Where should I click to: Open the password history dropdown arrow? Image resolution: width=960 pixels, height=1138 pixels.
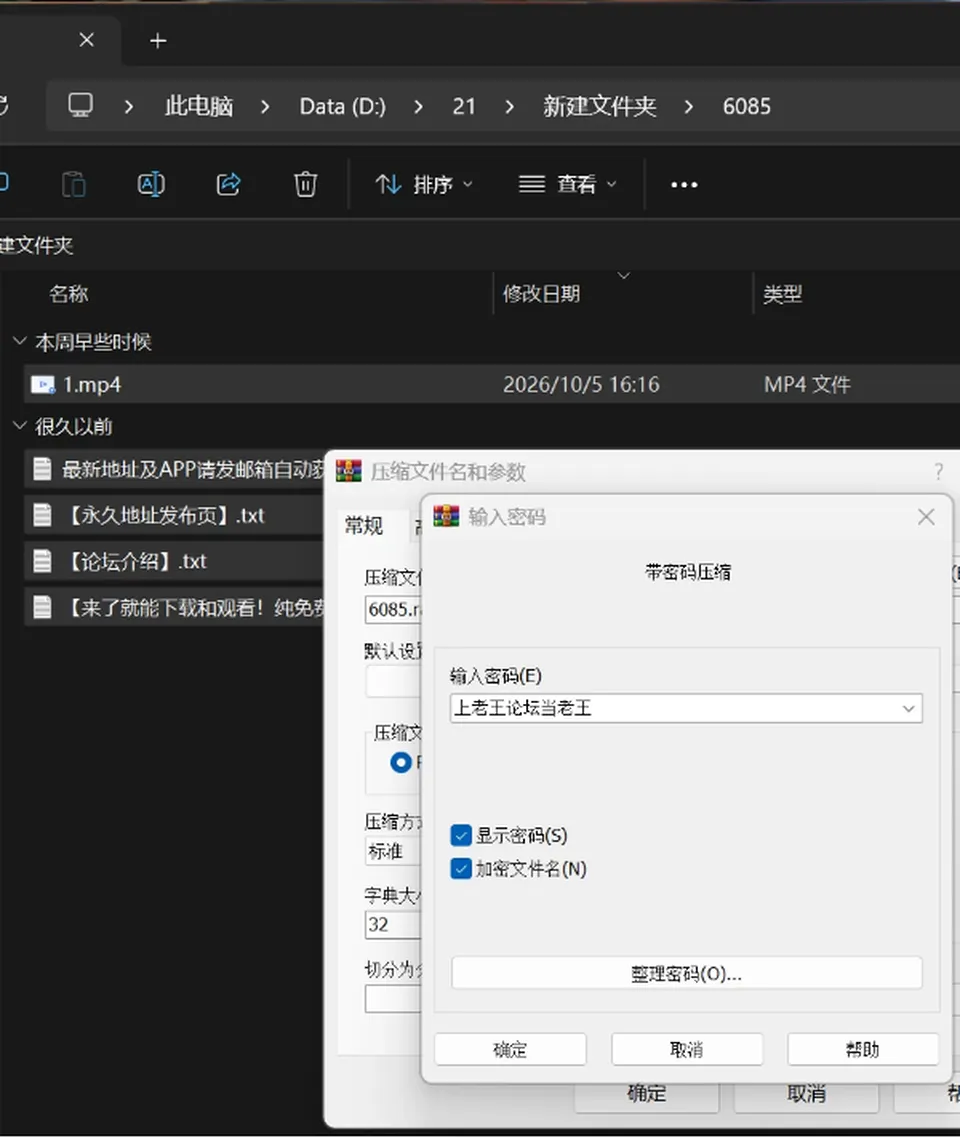(908, 708)
